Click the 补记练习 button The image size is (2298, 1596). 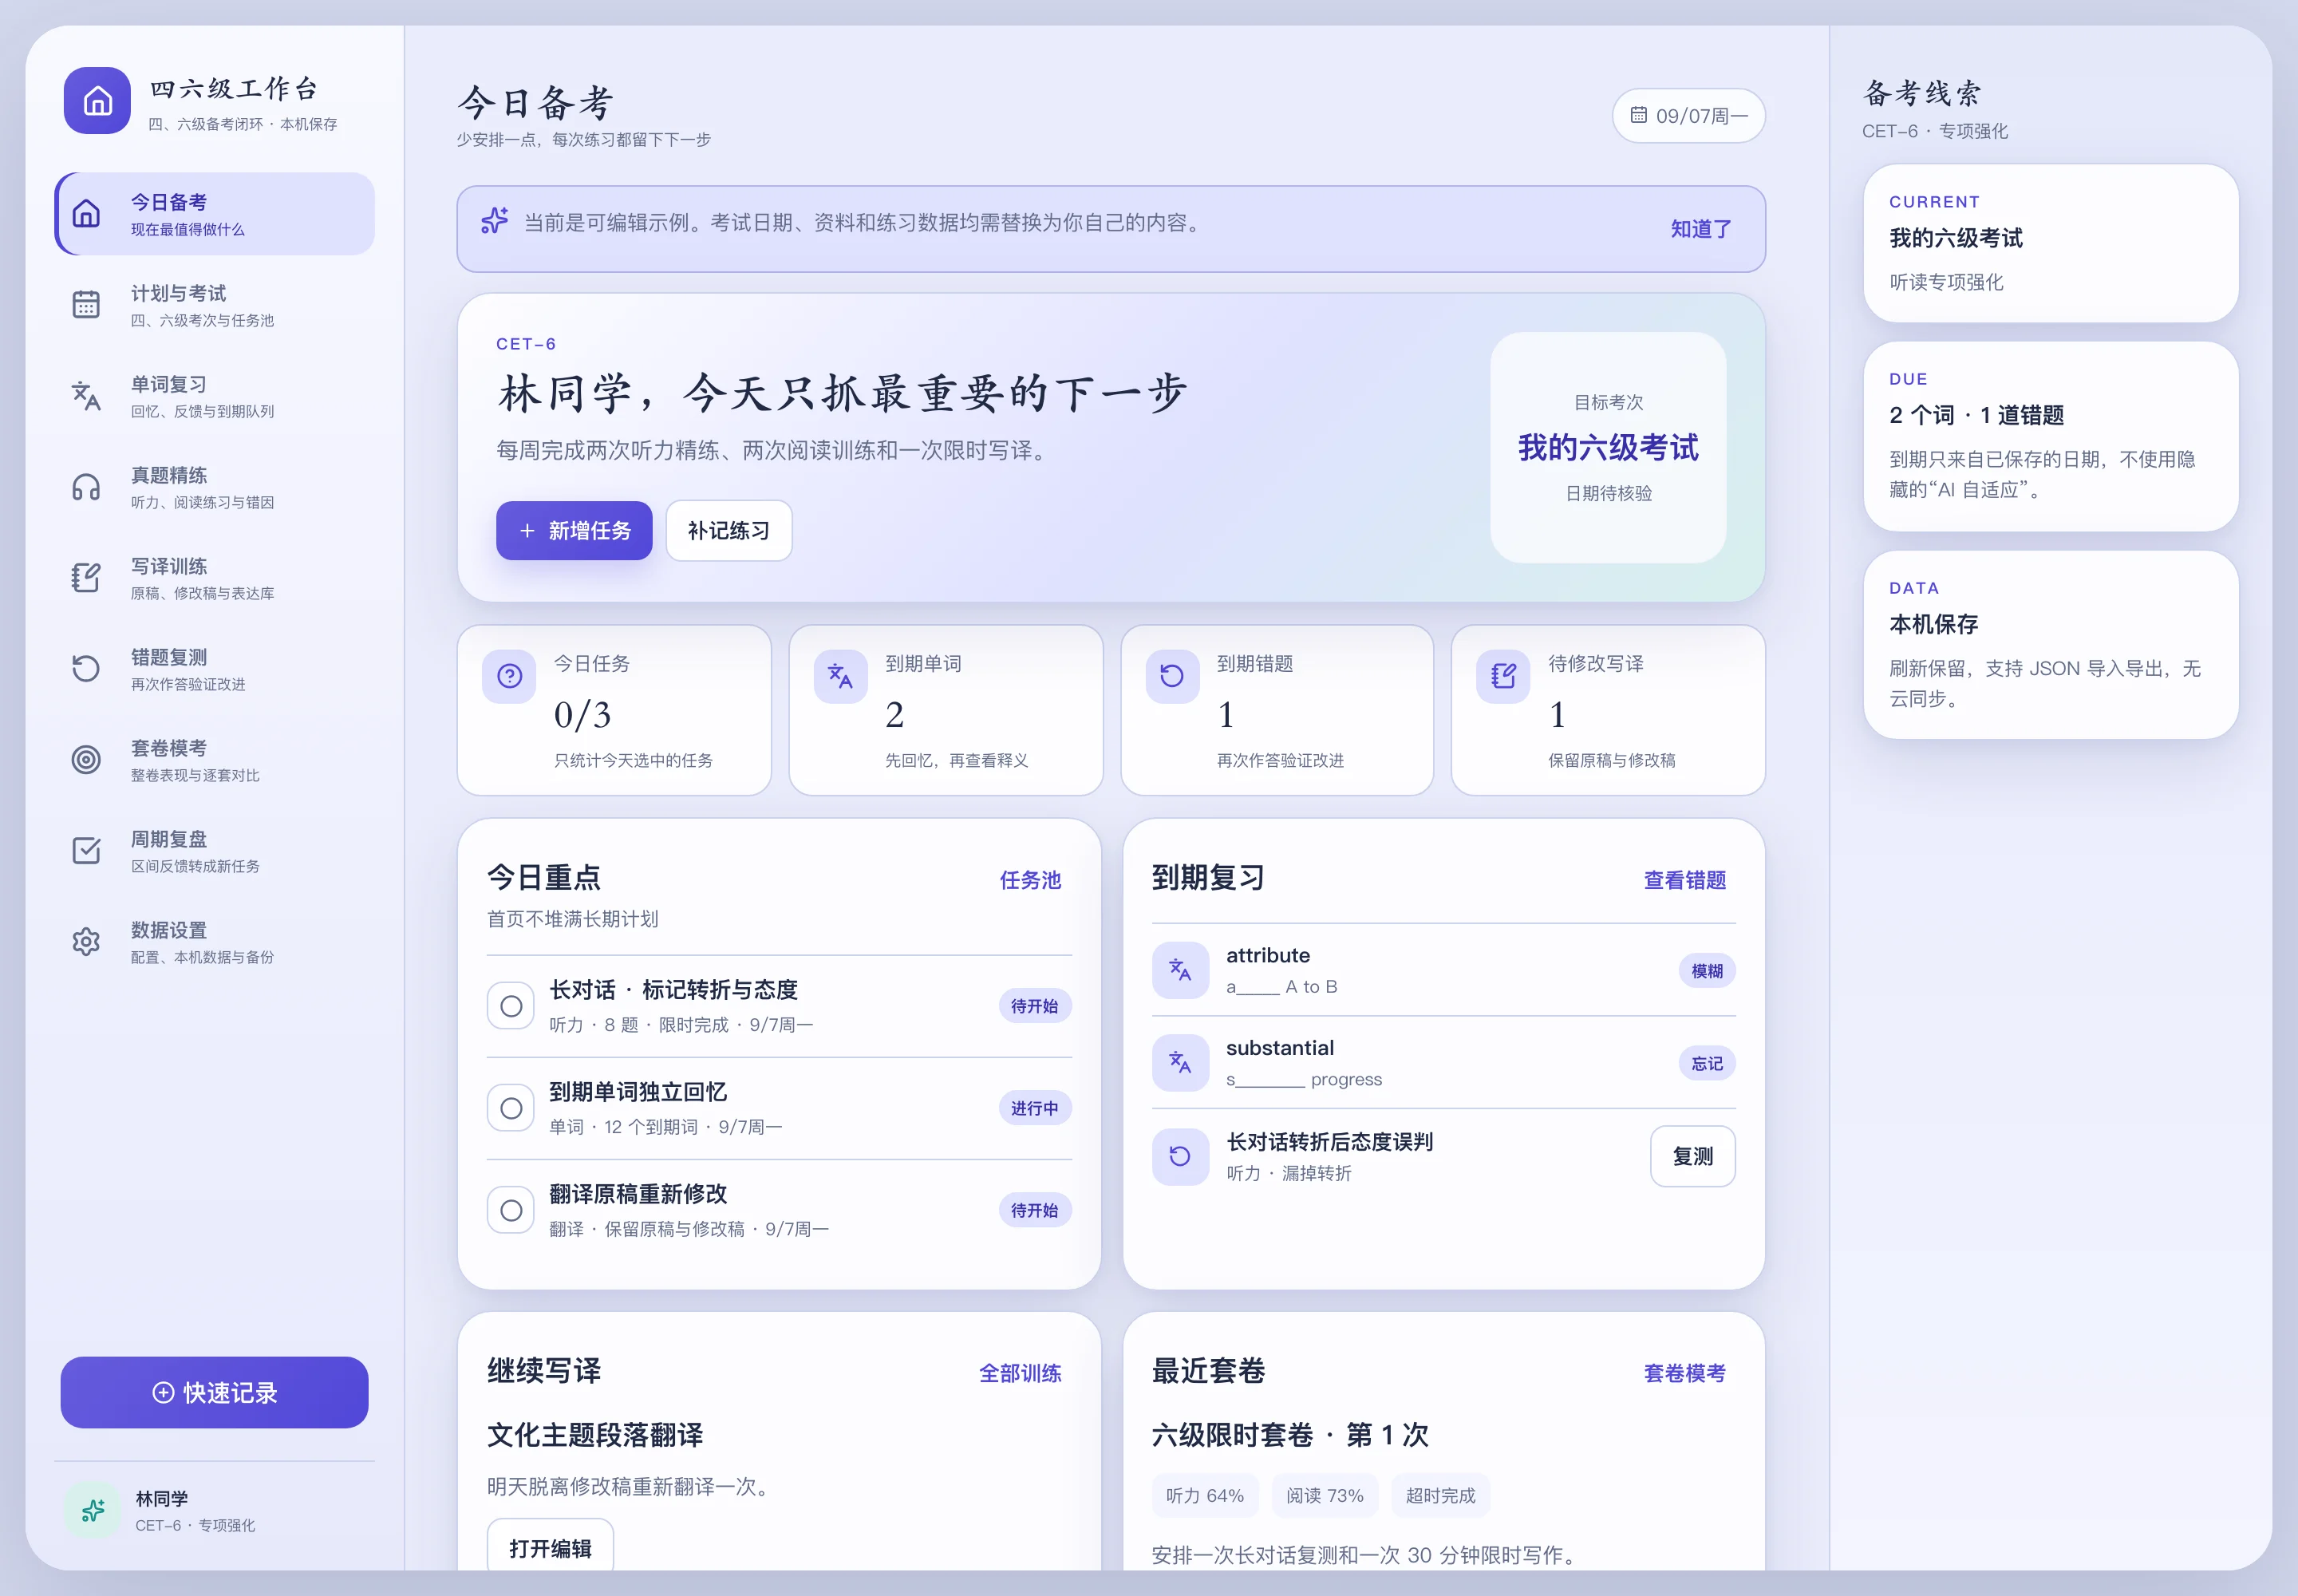point(729,531)
